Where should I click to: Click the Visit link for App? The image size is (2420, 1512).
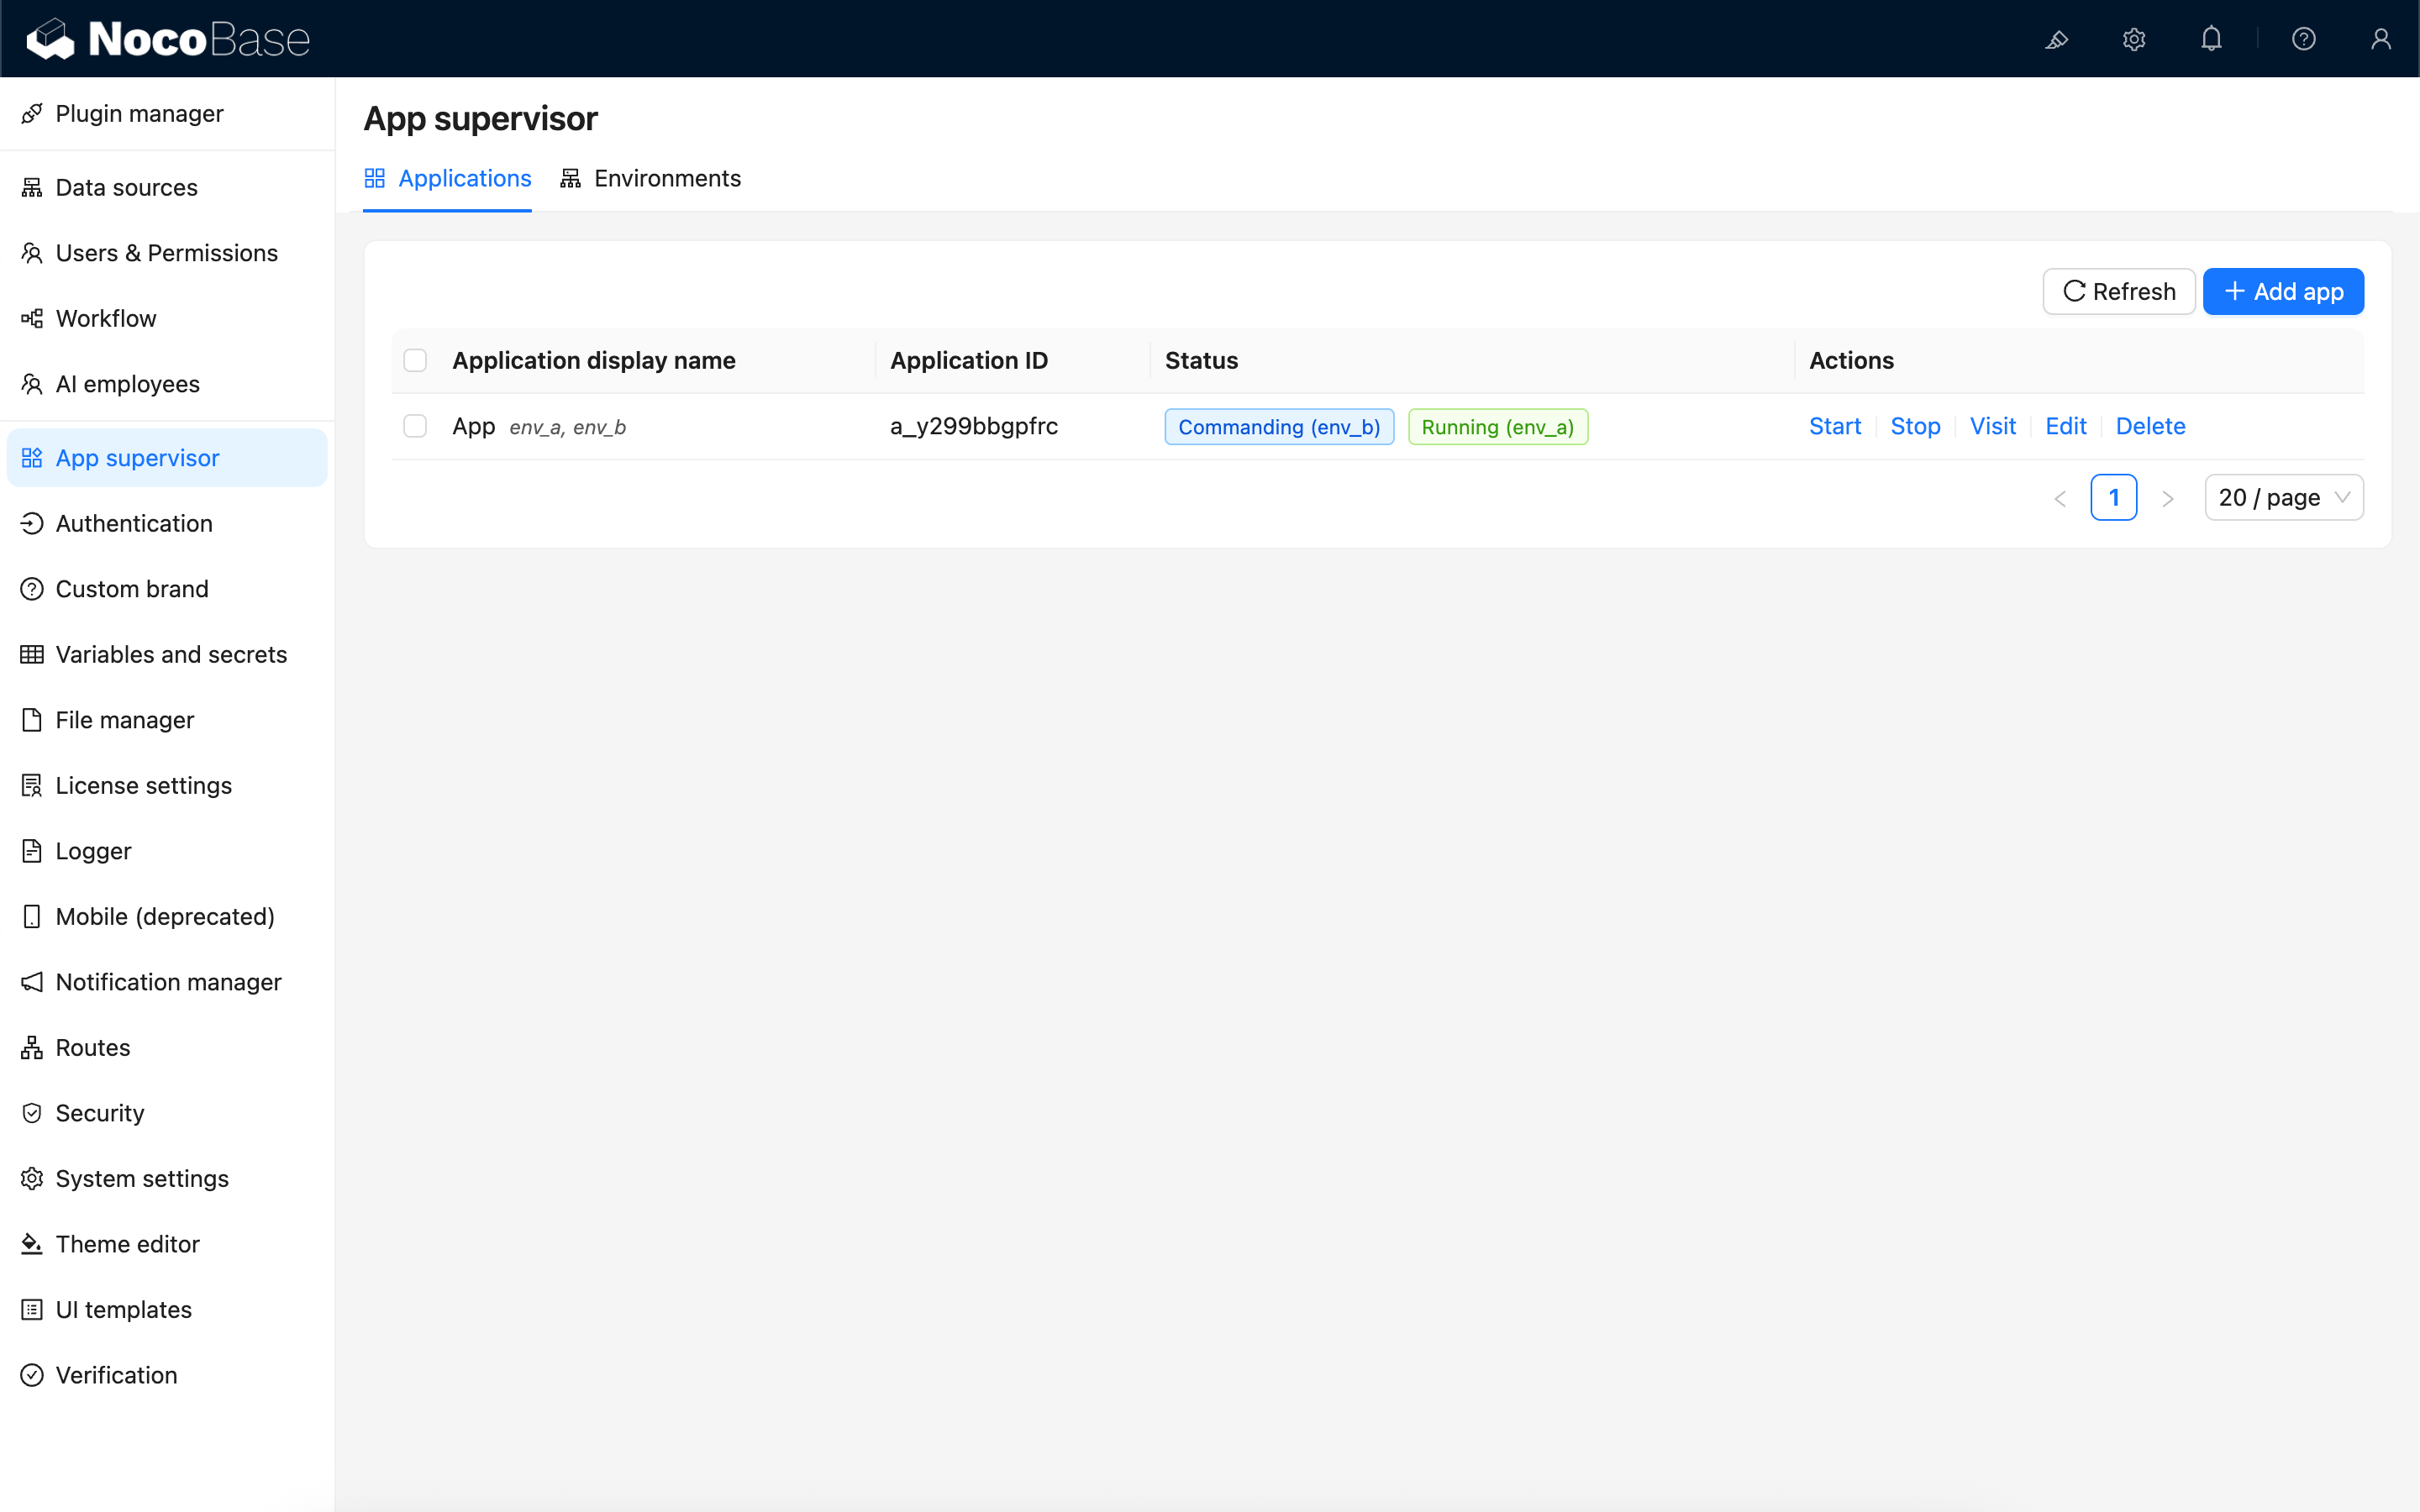(1992, 426)
